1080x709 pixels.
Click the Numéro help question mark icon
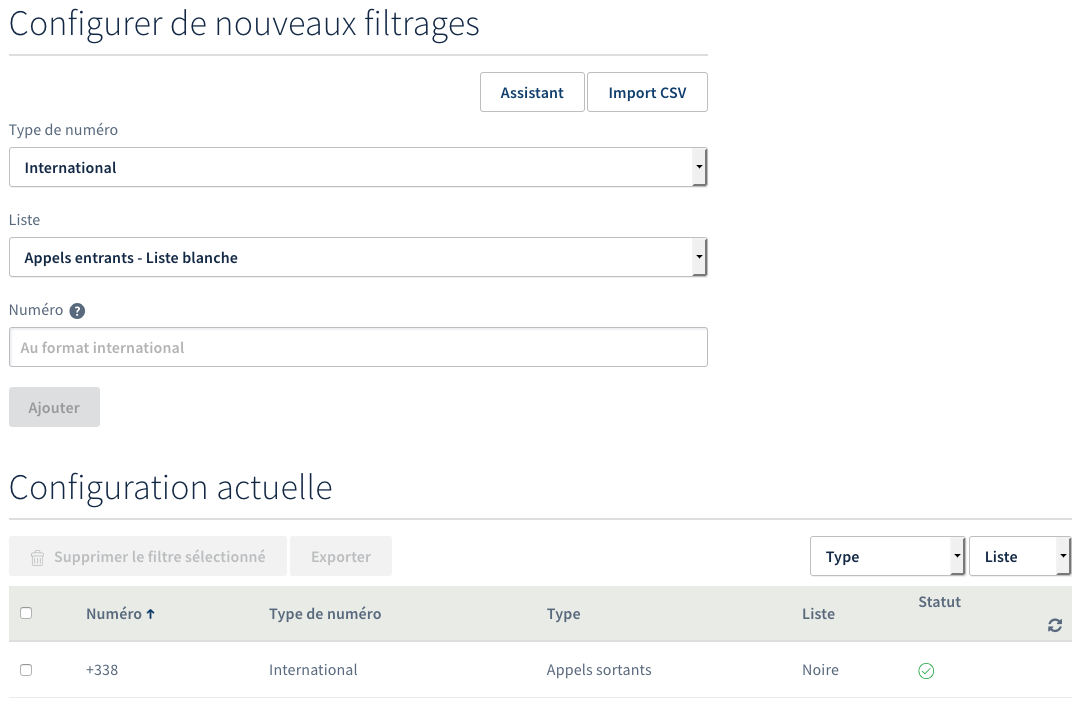click(x=77, y=310)
